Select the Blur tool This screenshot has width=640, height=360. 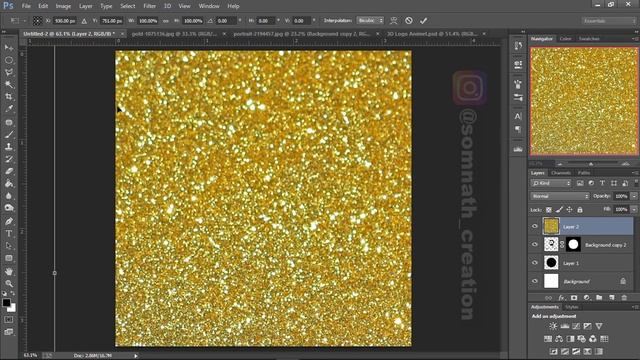click(9, 196)
